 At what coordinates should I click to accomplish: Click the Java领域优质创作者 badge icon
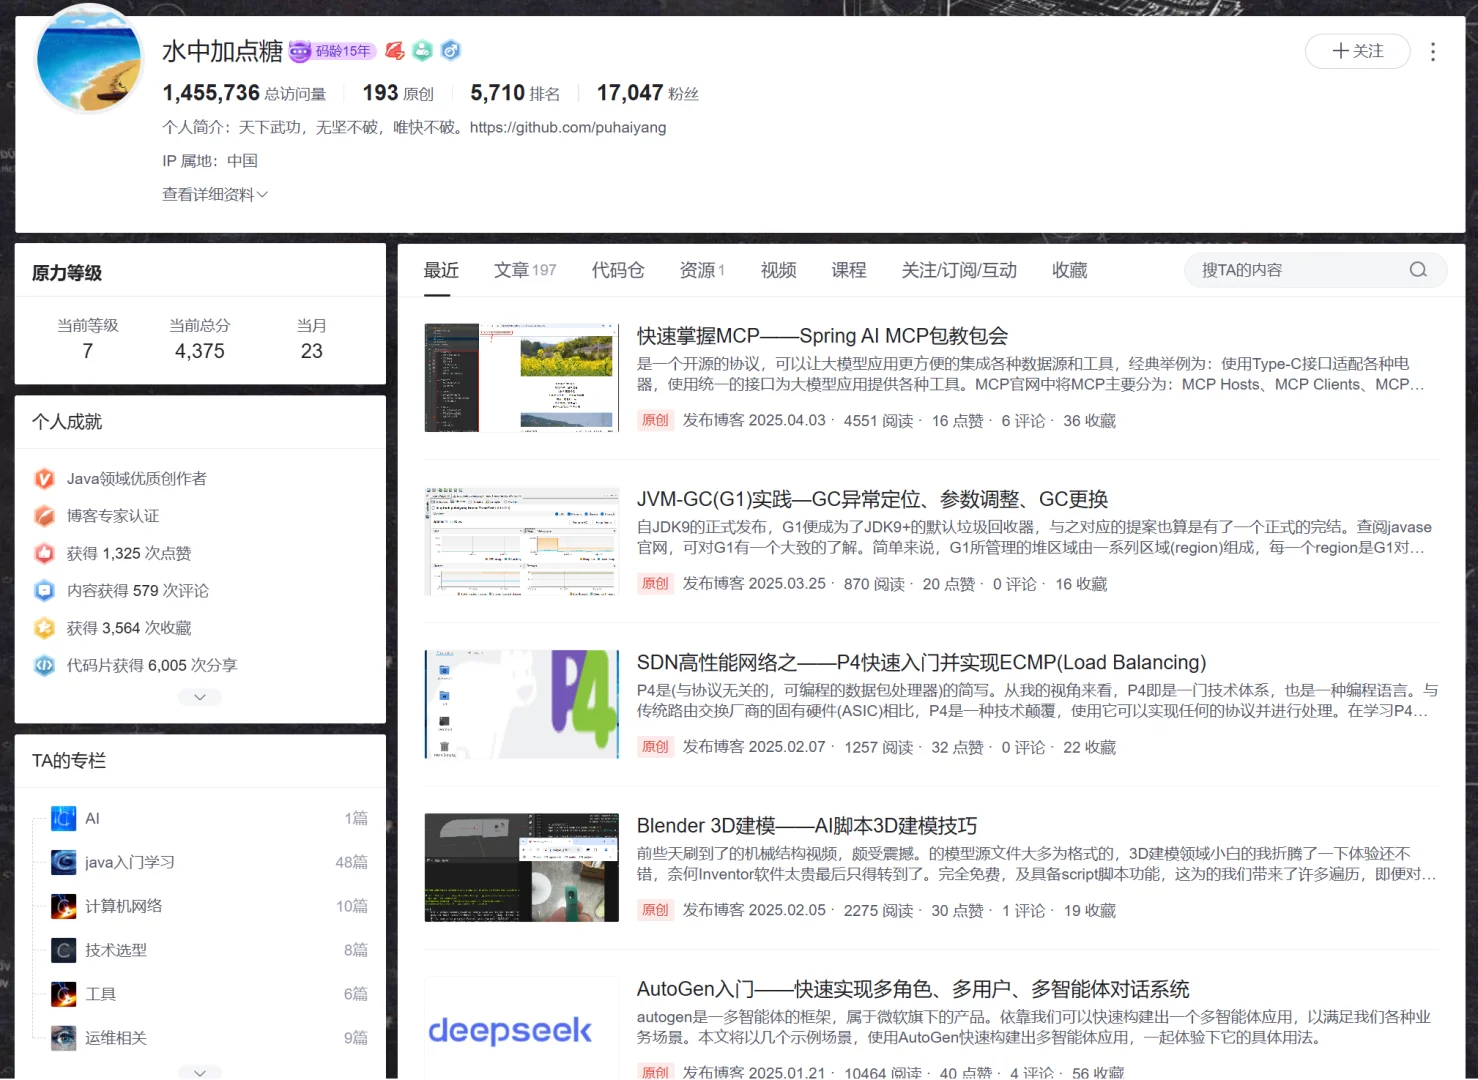click(x=44, y=479)
